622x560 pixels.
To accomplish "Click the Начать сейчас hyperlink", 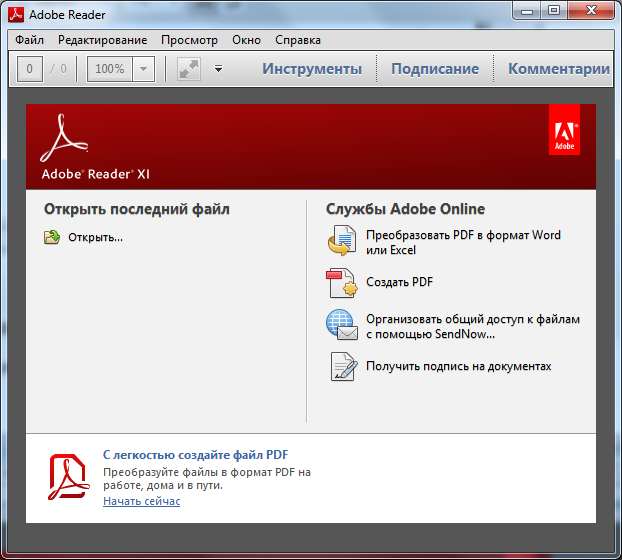I will 142,501.
